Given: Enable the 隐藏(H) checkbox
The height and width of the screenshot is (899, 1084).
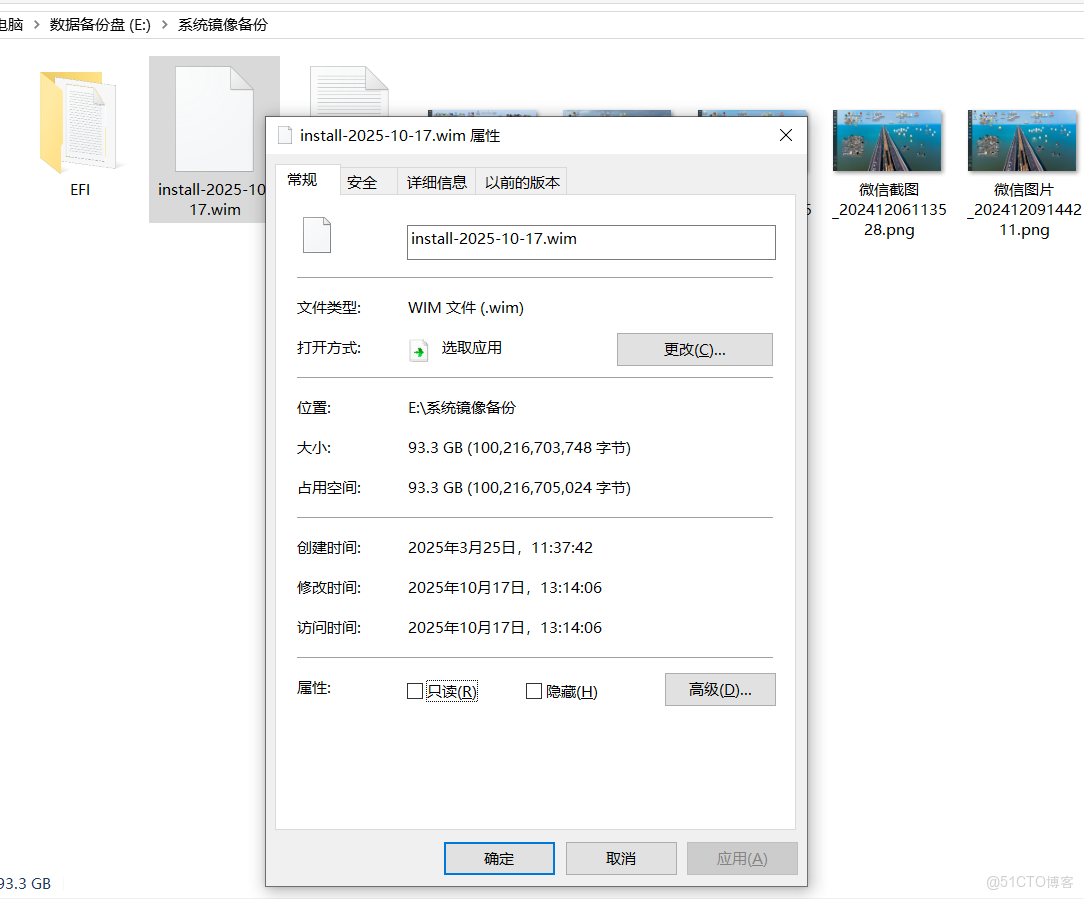Looking at the screenshot, I should [x=533, y=691].
